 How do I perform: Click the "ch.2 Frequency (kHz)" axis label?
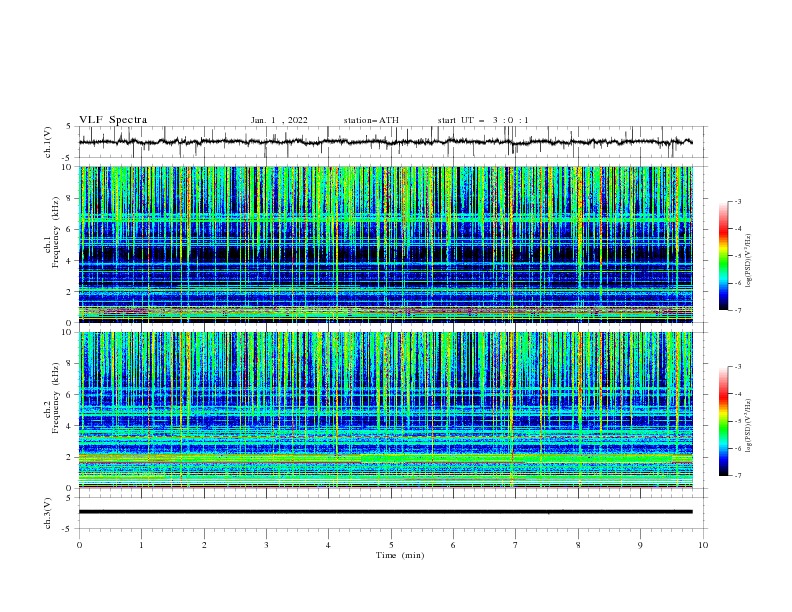point(51,397)
